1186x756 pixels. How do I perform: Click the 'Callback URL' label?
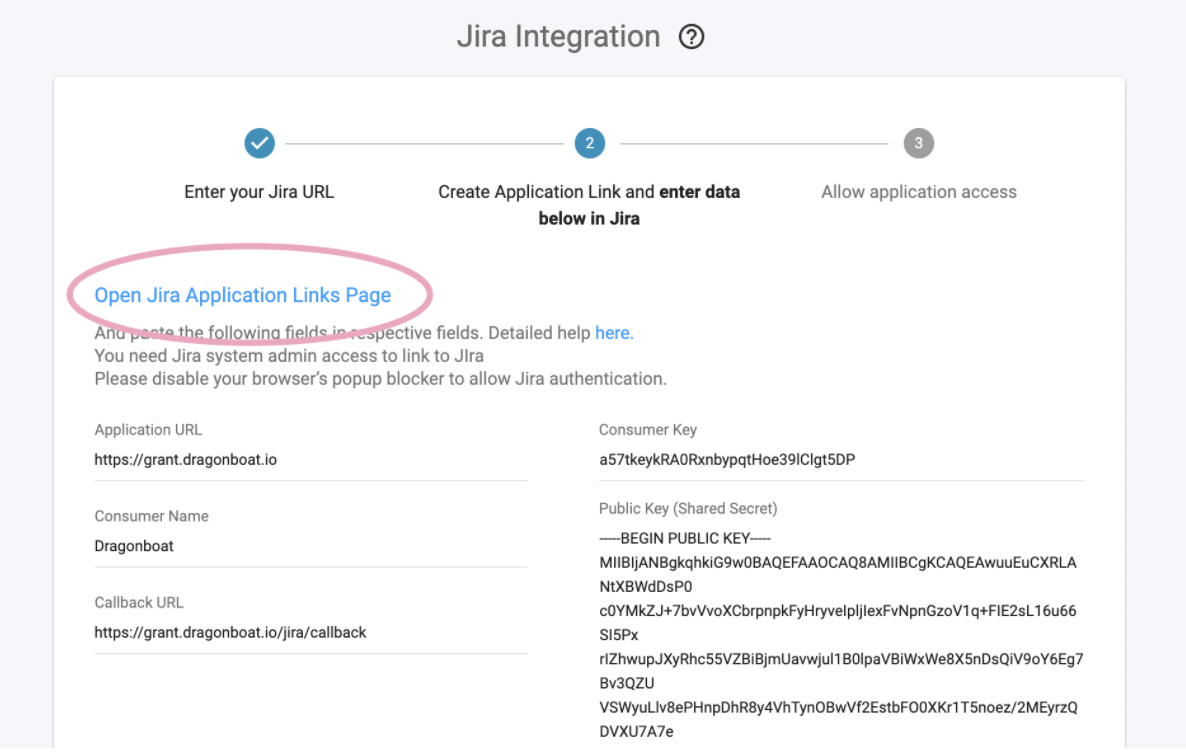[x=138, y=603]
